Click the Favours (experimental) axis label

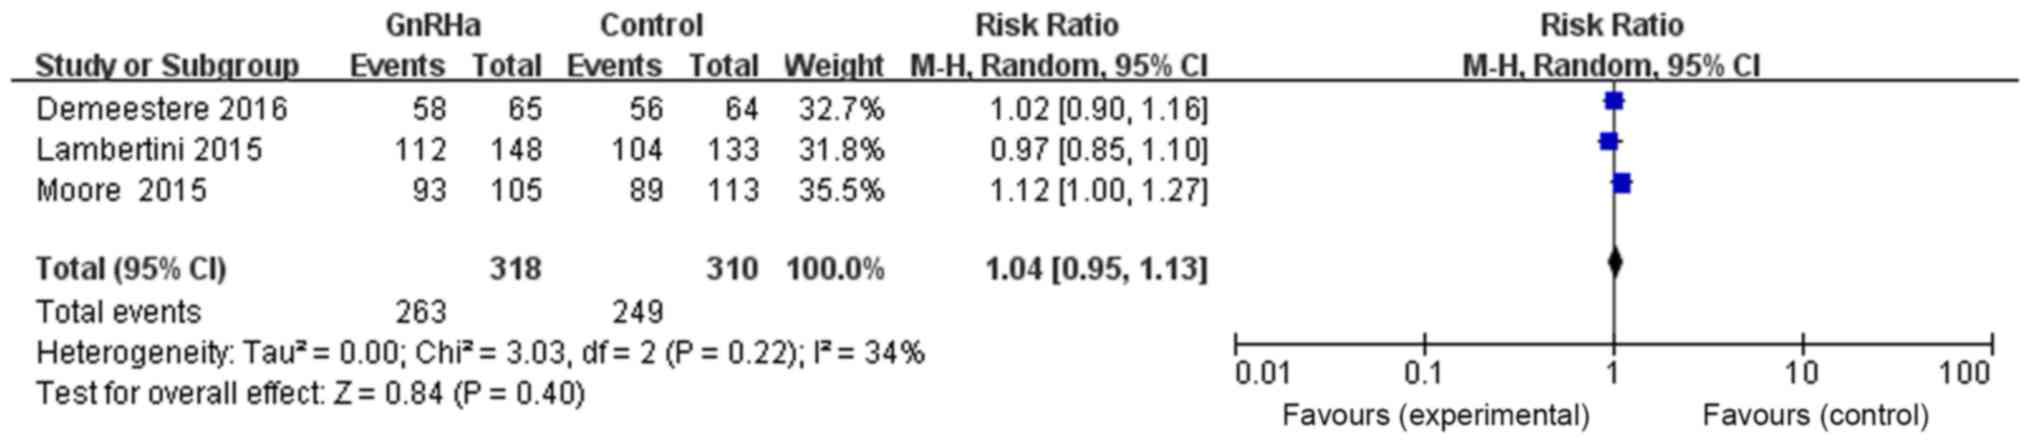click(1435, 415)
